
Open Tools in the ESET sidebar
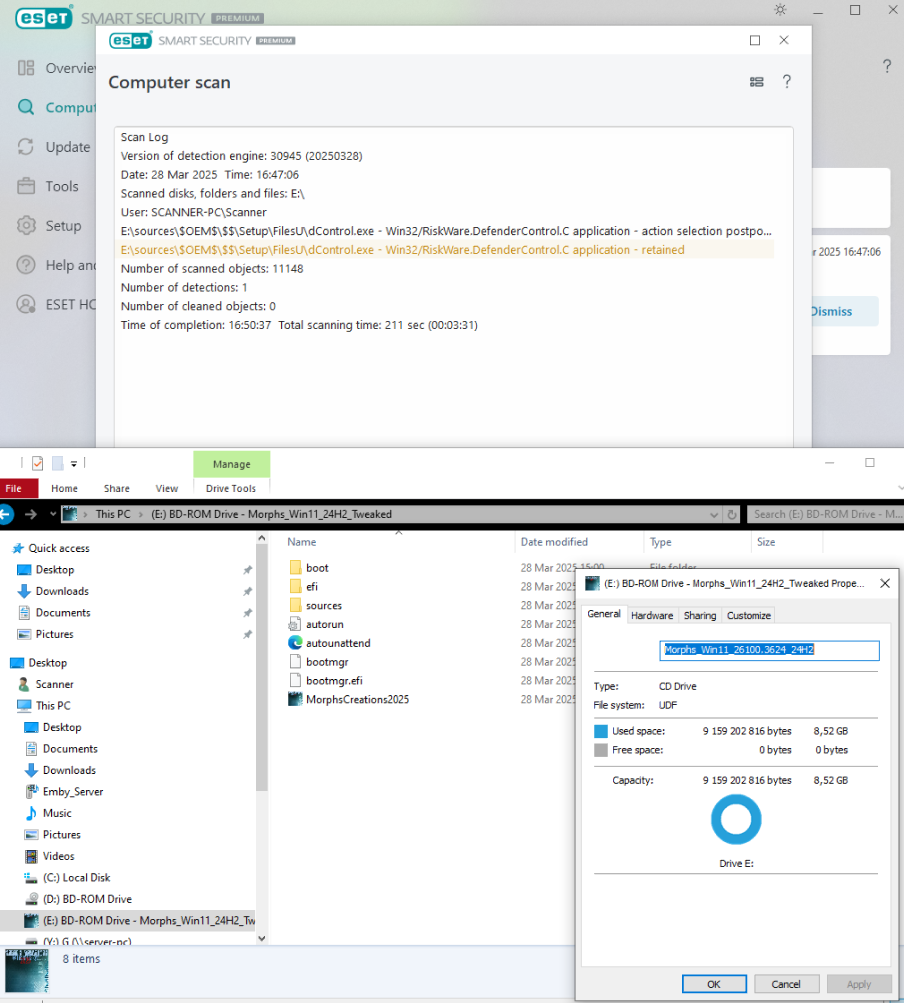(49, 186)
